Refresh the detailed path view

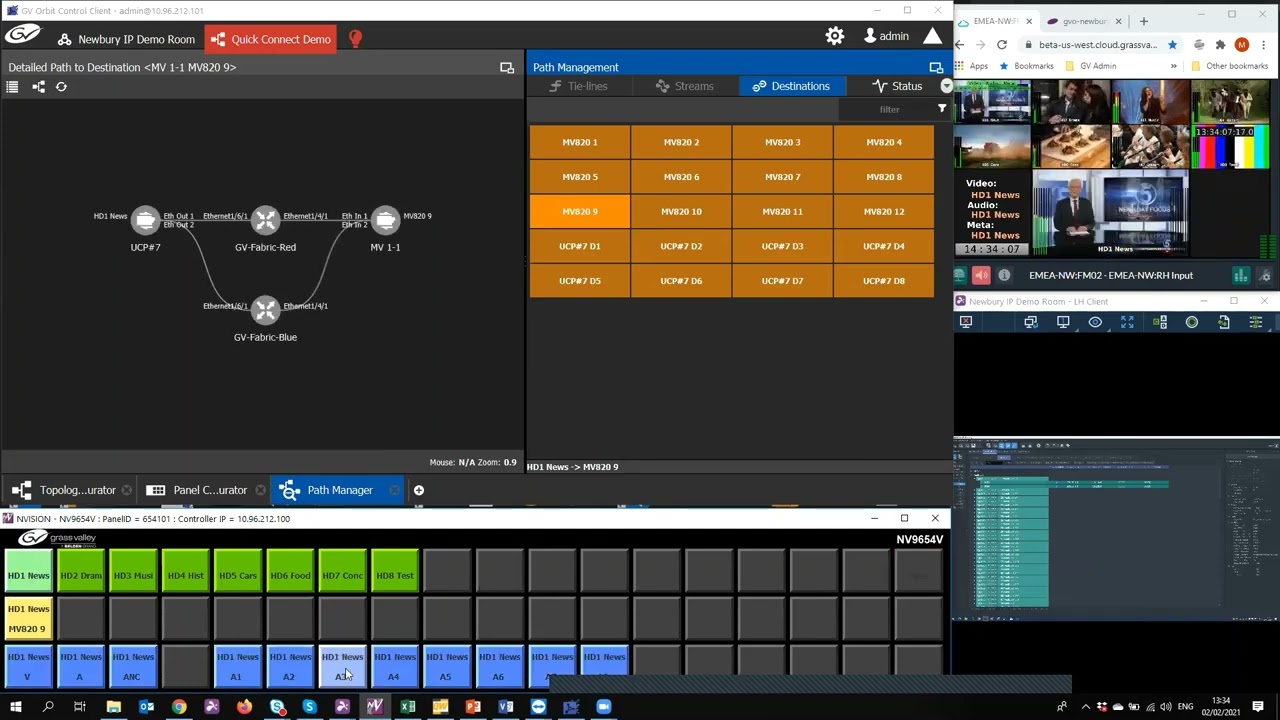pos(61,87)
